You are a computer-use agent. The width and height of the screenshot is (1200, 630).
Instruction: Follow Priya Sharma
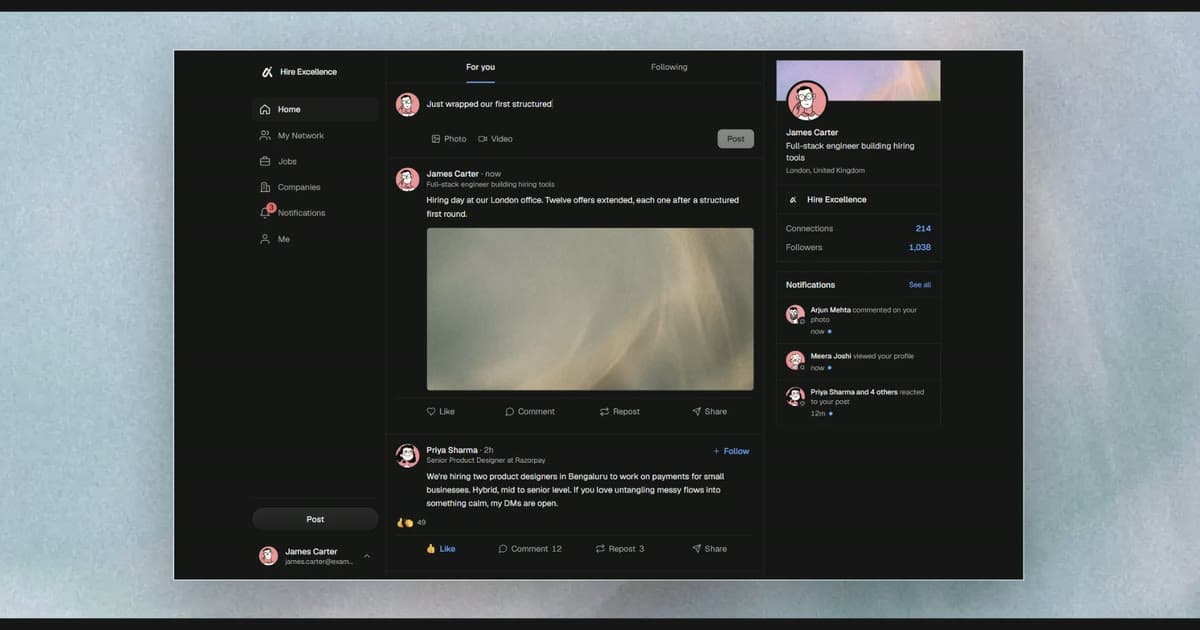[x=731, y=451]
